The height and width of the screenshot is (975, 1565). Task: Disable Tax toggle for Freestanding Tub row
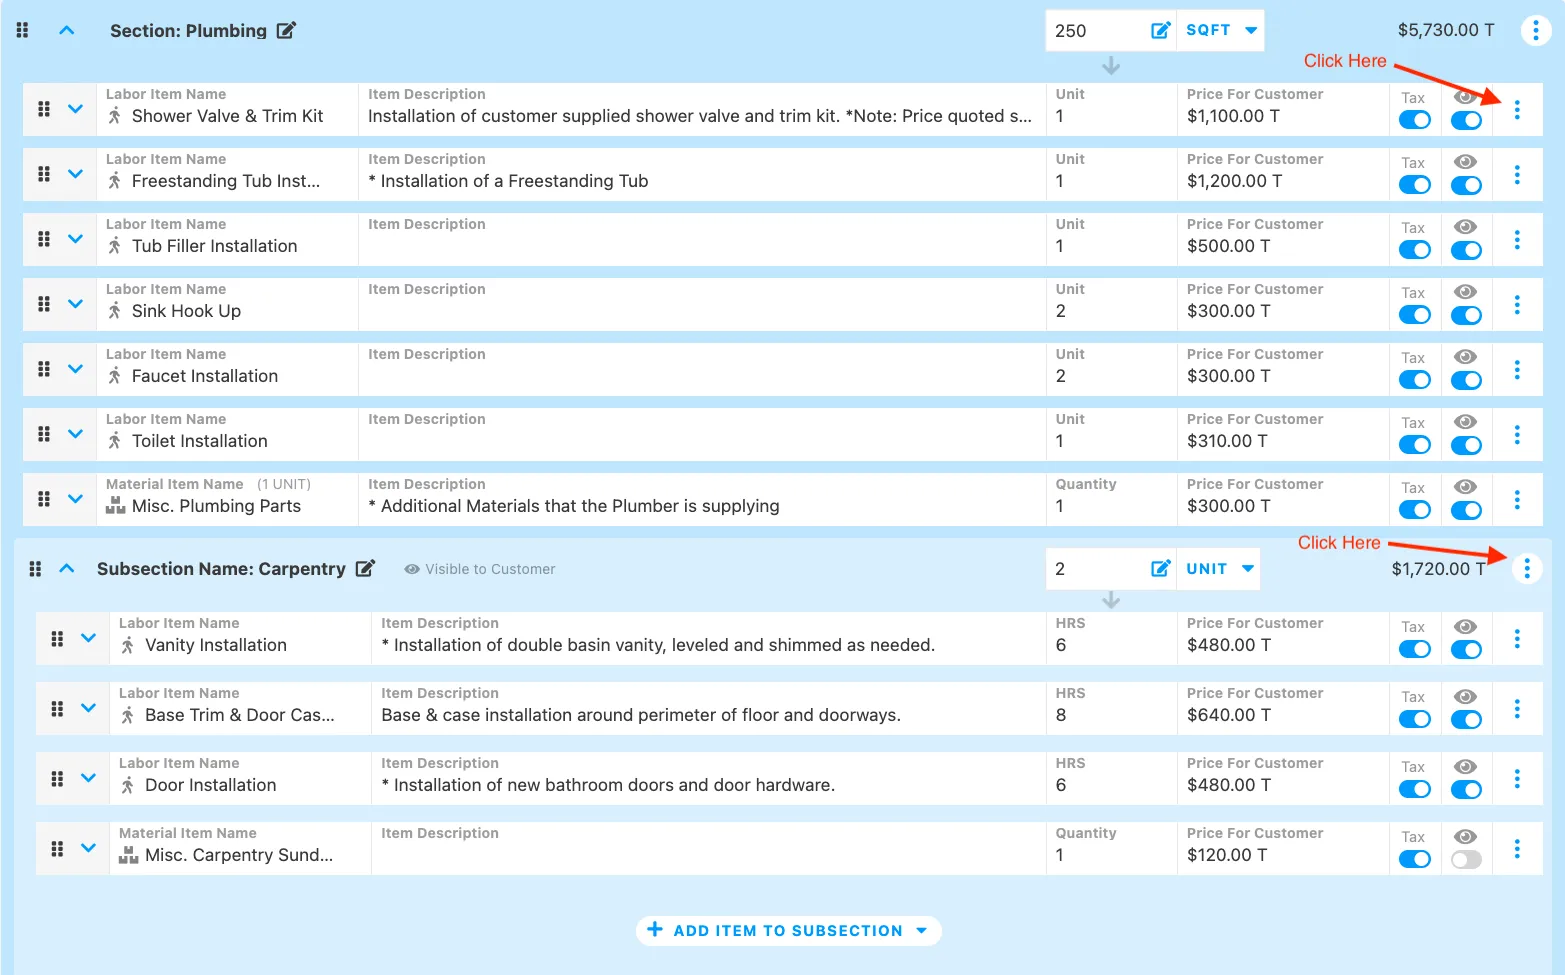tap(1414, 185)
